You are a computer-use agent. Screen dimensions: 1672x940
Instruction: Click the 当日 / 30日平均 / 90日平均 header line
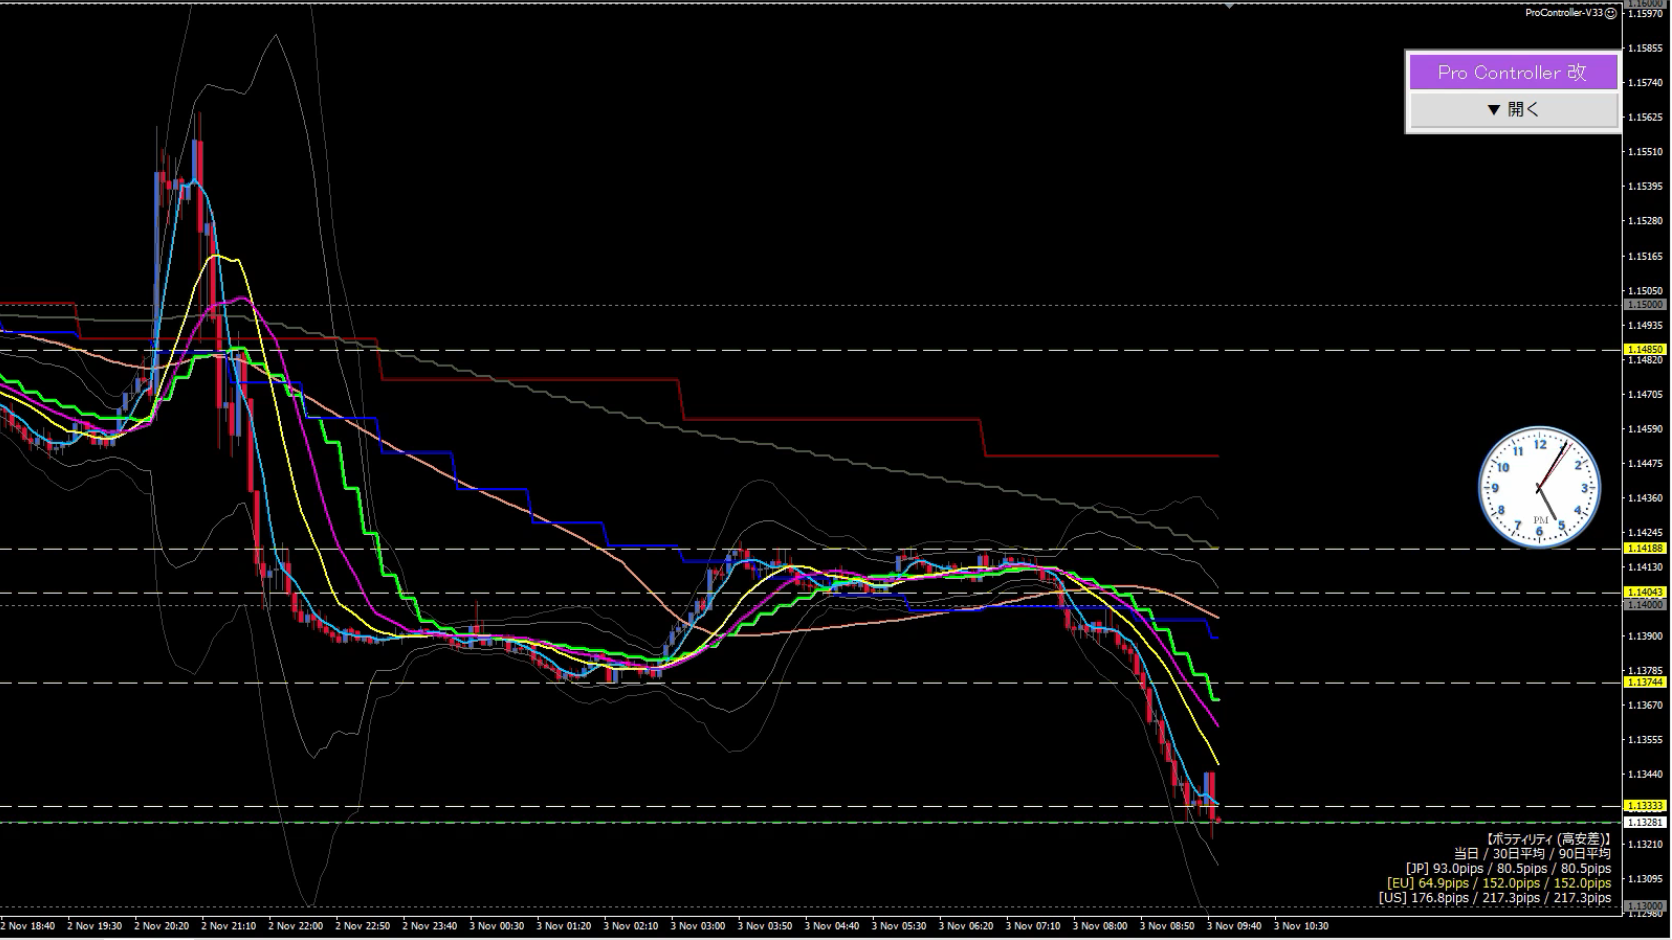[x=1532, y=854]
